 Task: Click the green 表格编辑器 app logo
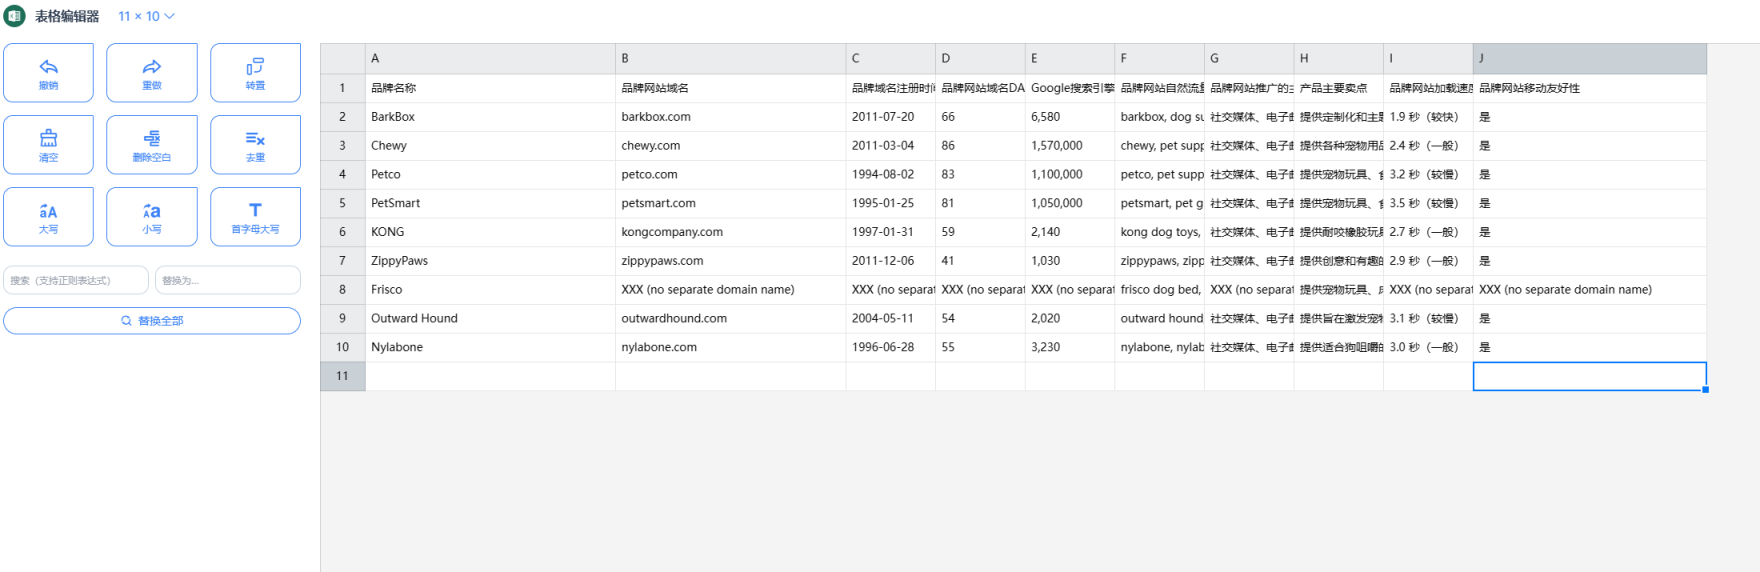(x=15, y=16)
